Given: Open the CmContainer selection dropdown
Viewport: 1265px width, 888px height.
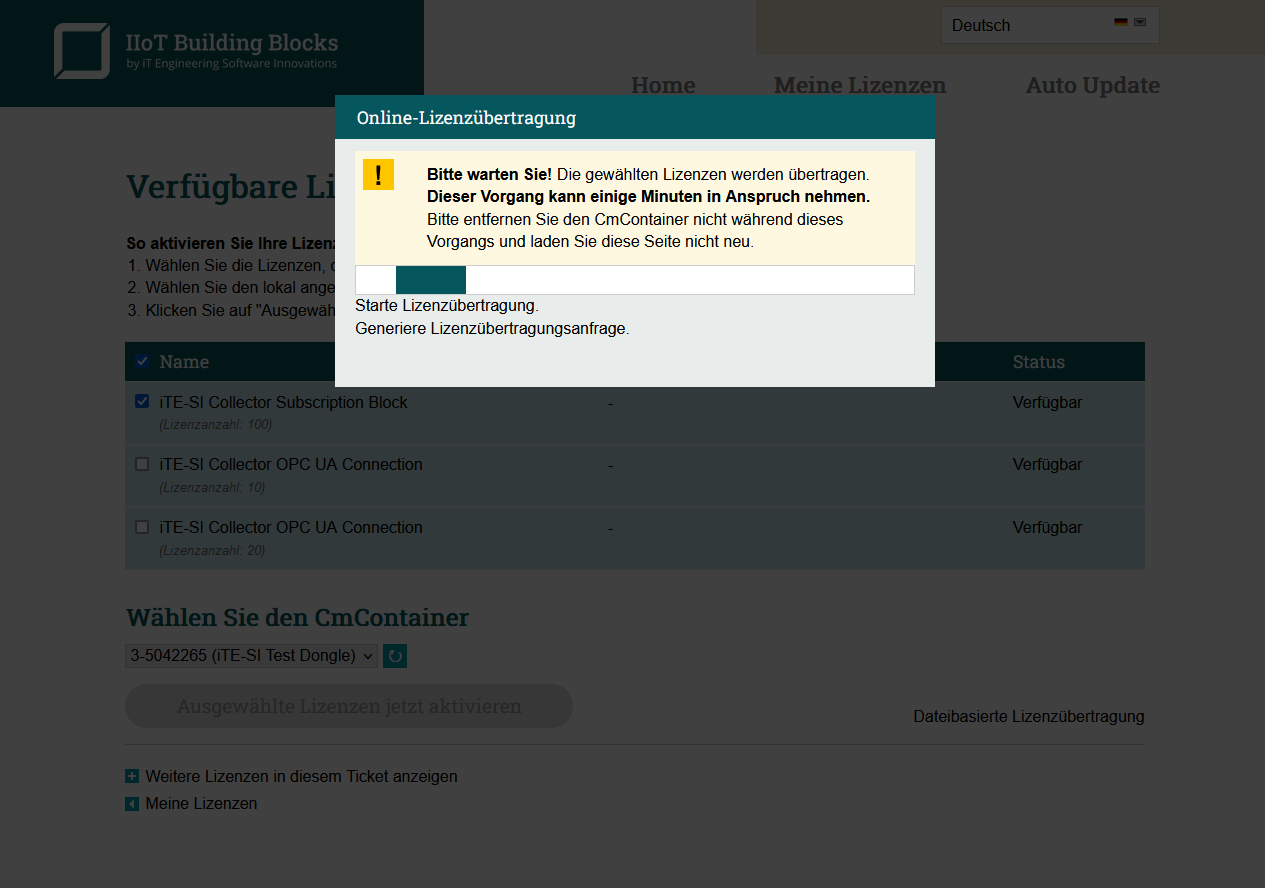Looking at the screenshot, I should point(251,656).
